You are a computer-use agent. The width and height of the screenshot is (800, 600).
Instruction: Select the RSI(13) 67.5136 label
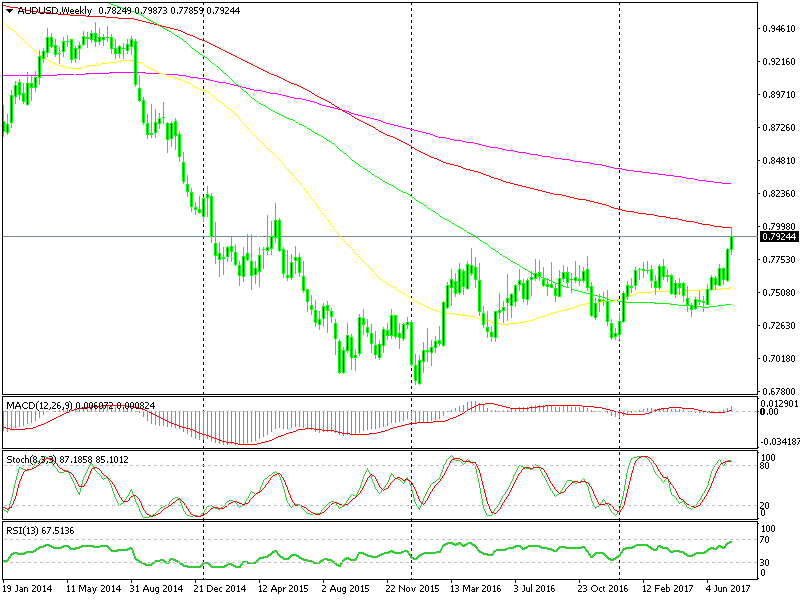[x=40, y=531]
